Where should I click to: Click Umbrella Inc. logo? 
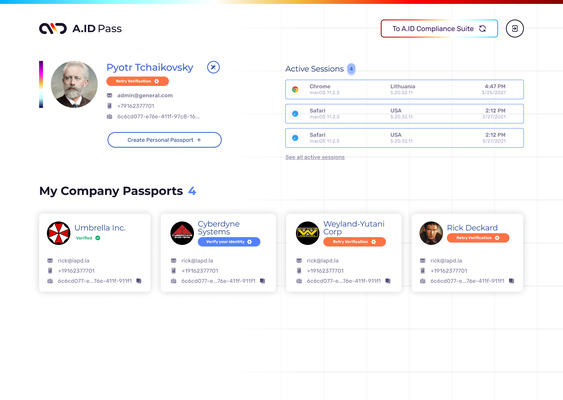pyautogui.click(x=59, y=233)
